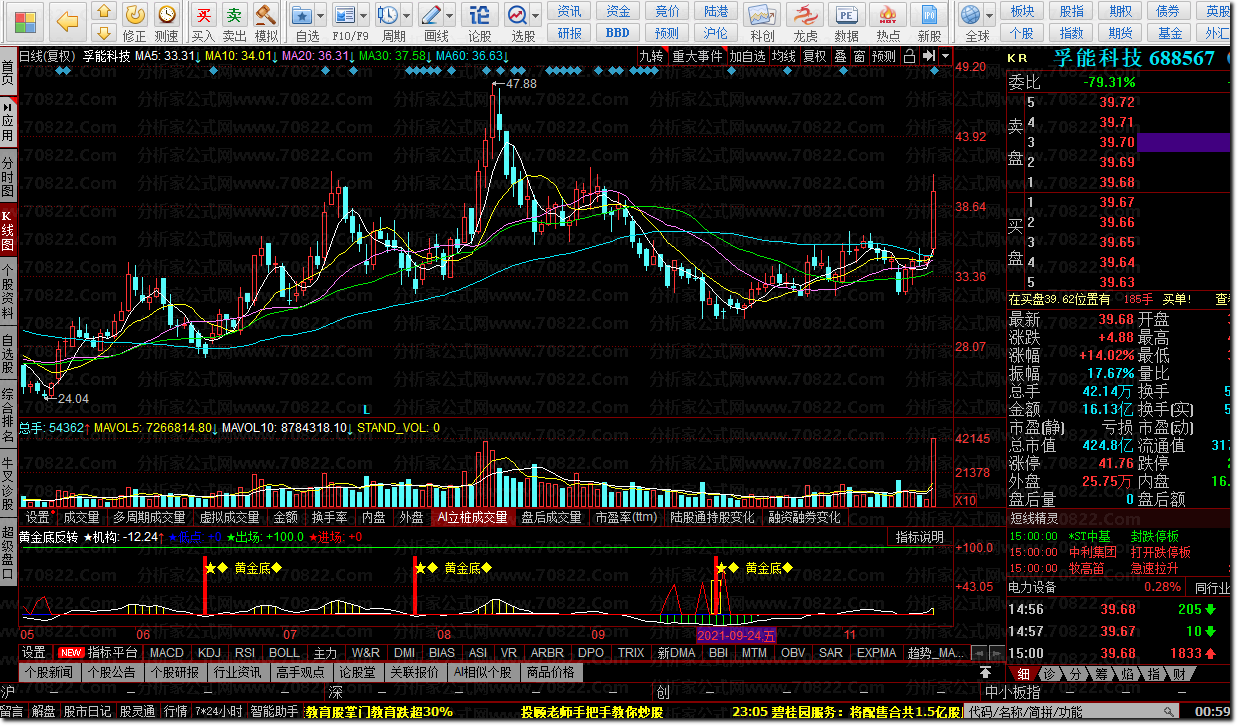Open the 选股 stock screener icon
The image size is (1239, 726).
(518, 15)
